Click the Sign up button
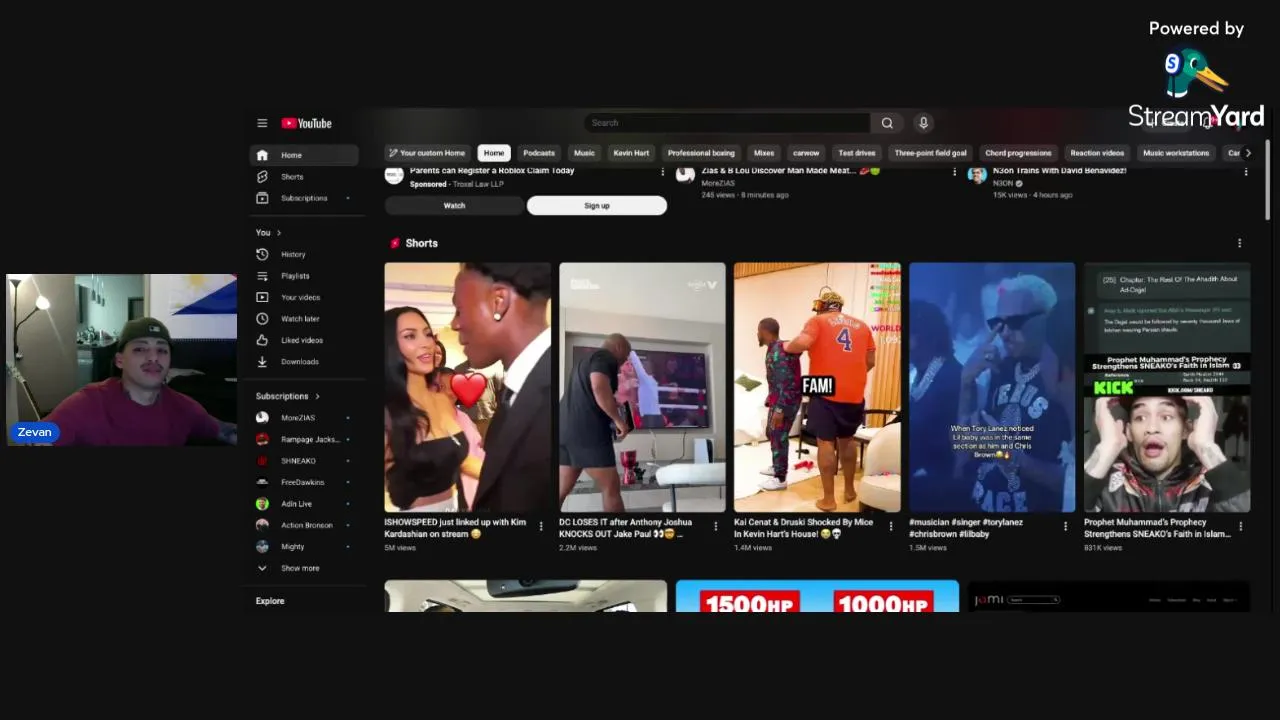The width and height of the screenshot is (1280, 720). point(597,205)
